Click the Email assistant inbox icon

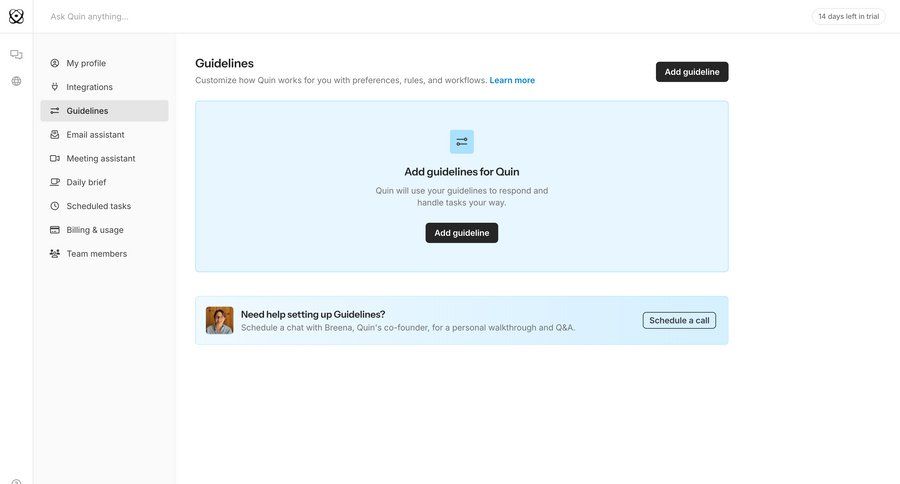pos(55,134)
